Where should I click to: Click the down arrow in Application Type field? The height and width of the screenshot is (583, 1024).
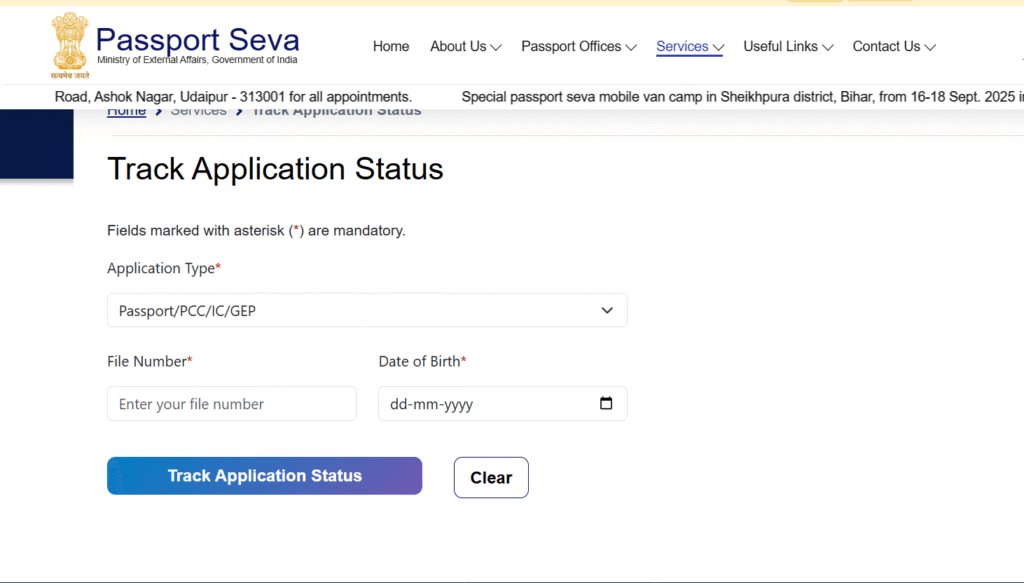click(607, 311)
